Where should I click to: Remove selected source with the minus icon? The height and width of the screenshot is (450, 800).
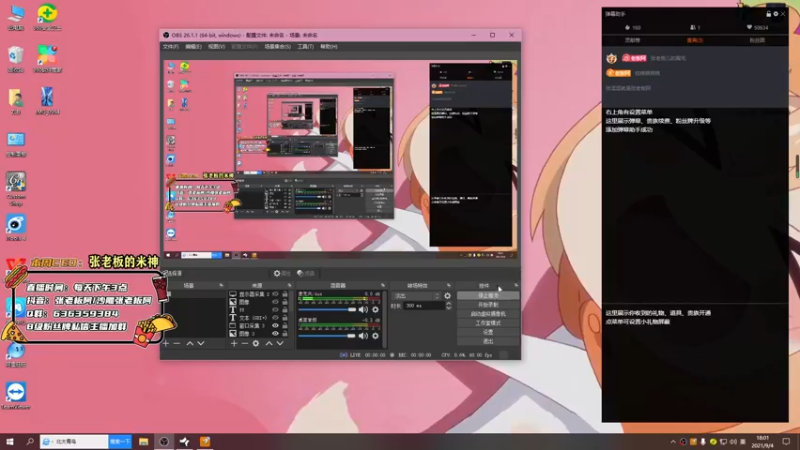tap(245, 344)
